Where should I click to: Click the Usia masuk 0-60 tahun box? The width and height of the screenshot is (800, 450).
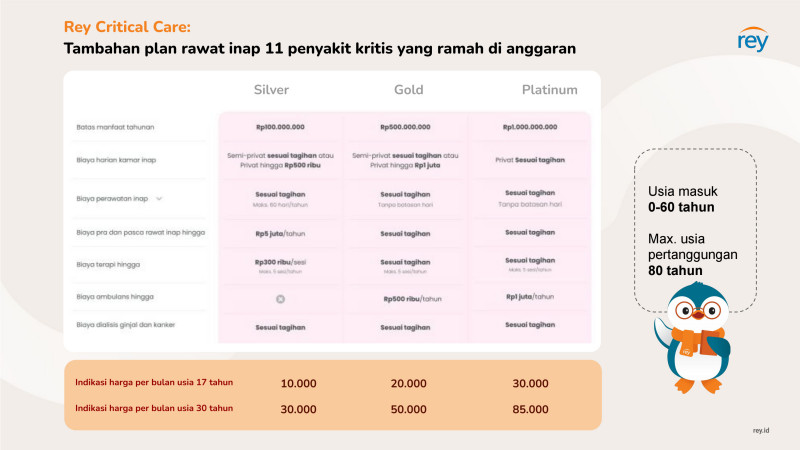pos(695,230)
